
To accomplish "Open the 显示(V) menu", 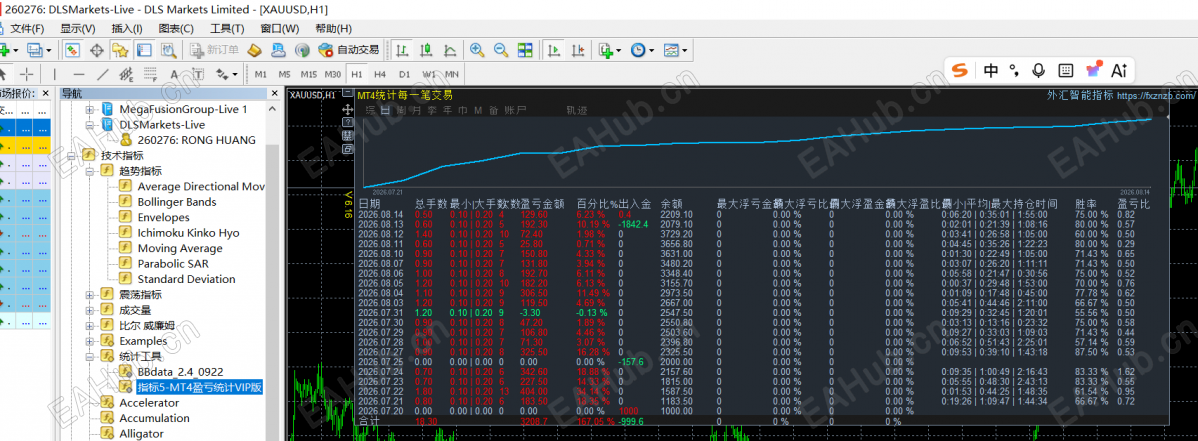I will pos(78,28).
